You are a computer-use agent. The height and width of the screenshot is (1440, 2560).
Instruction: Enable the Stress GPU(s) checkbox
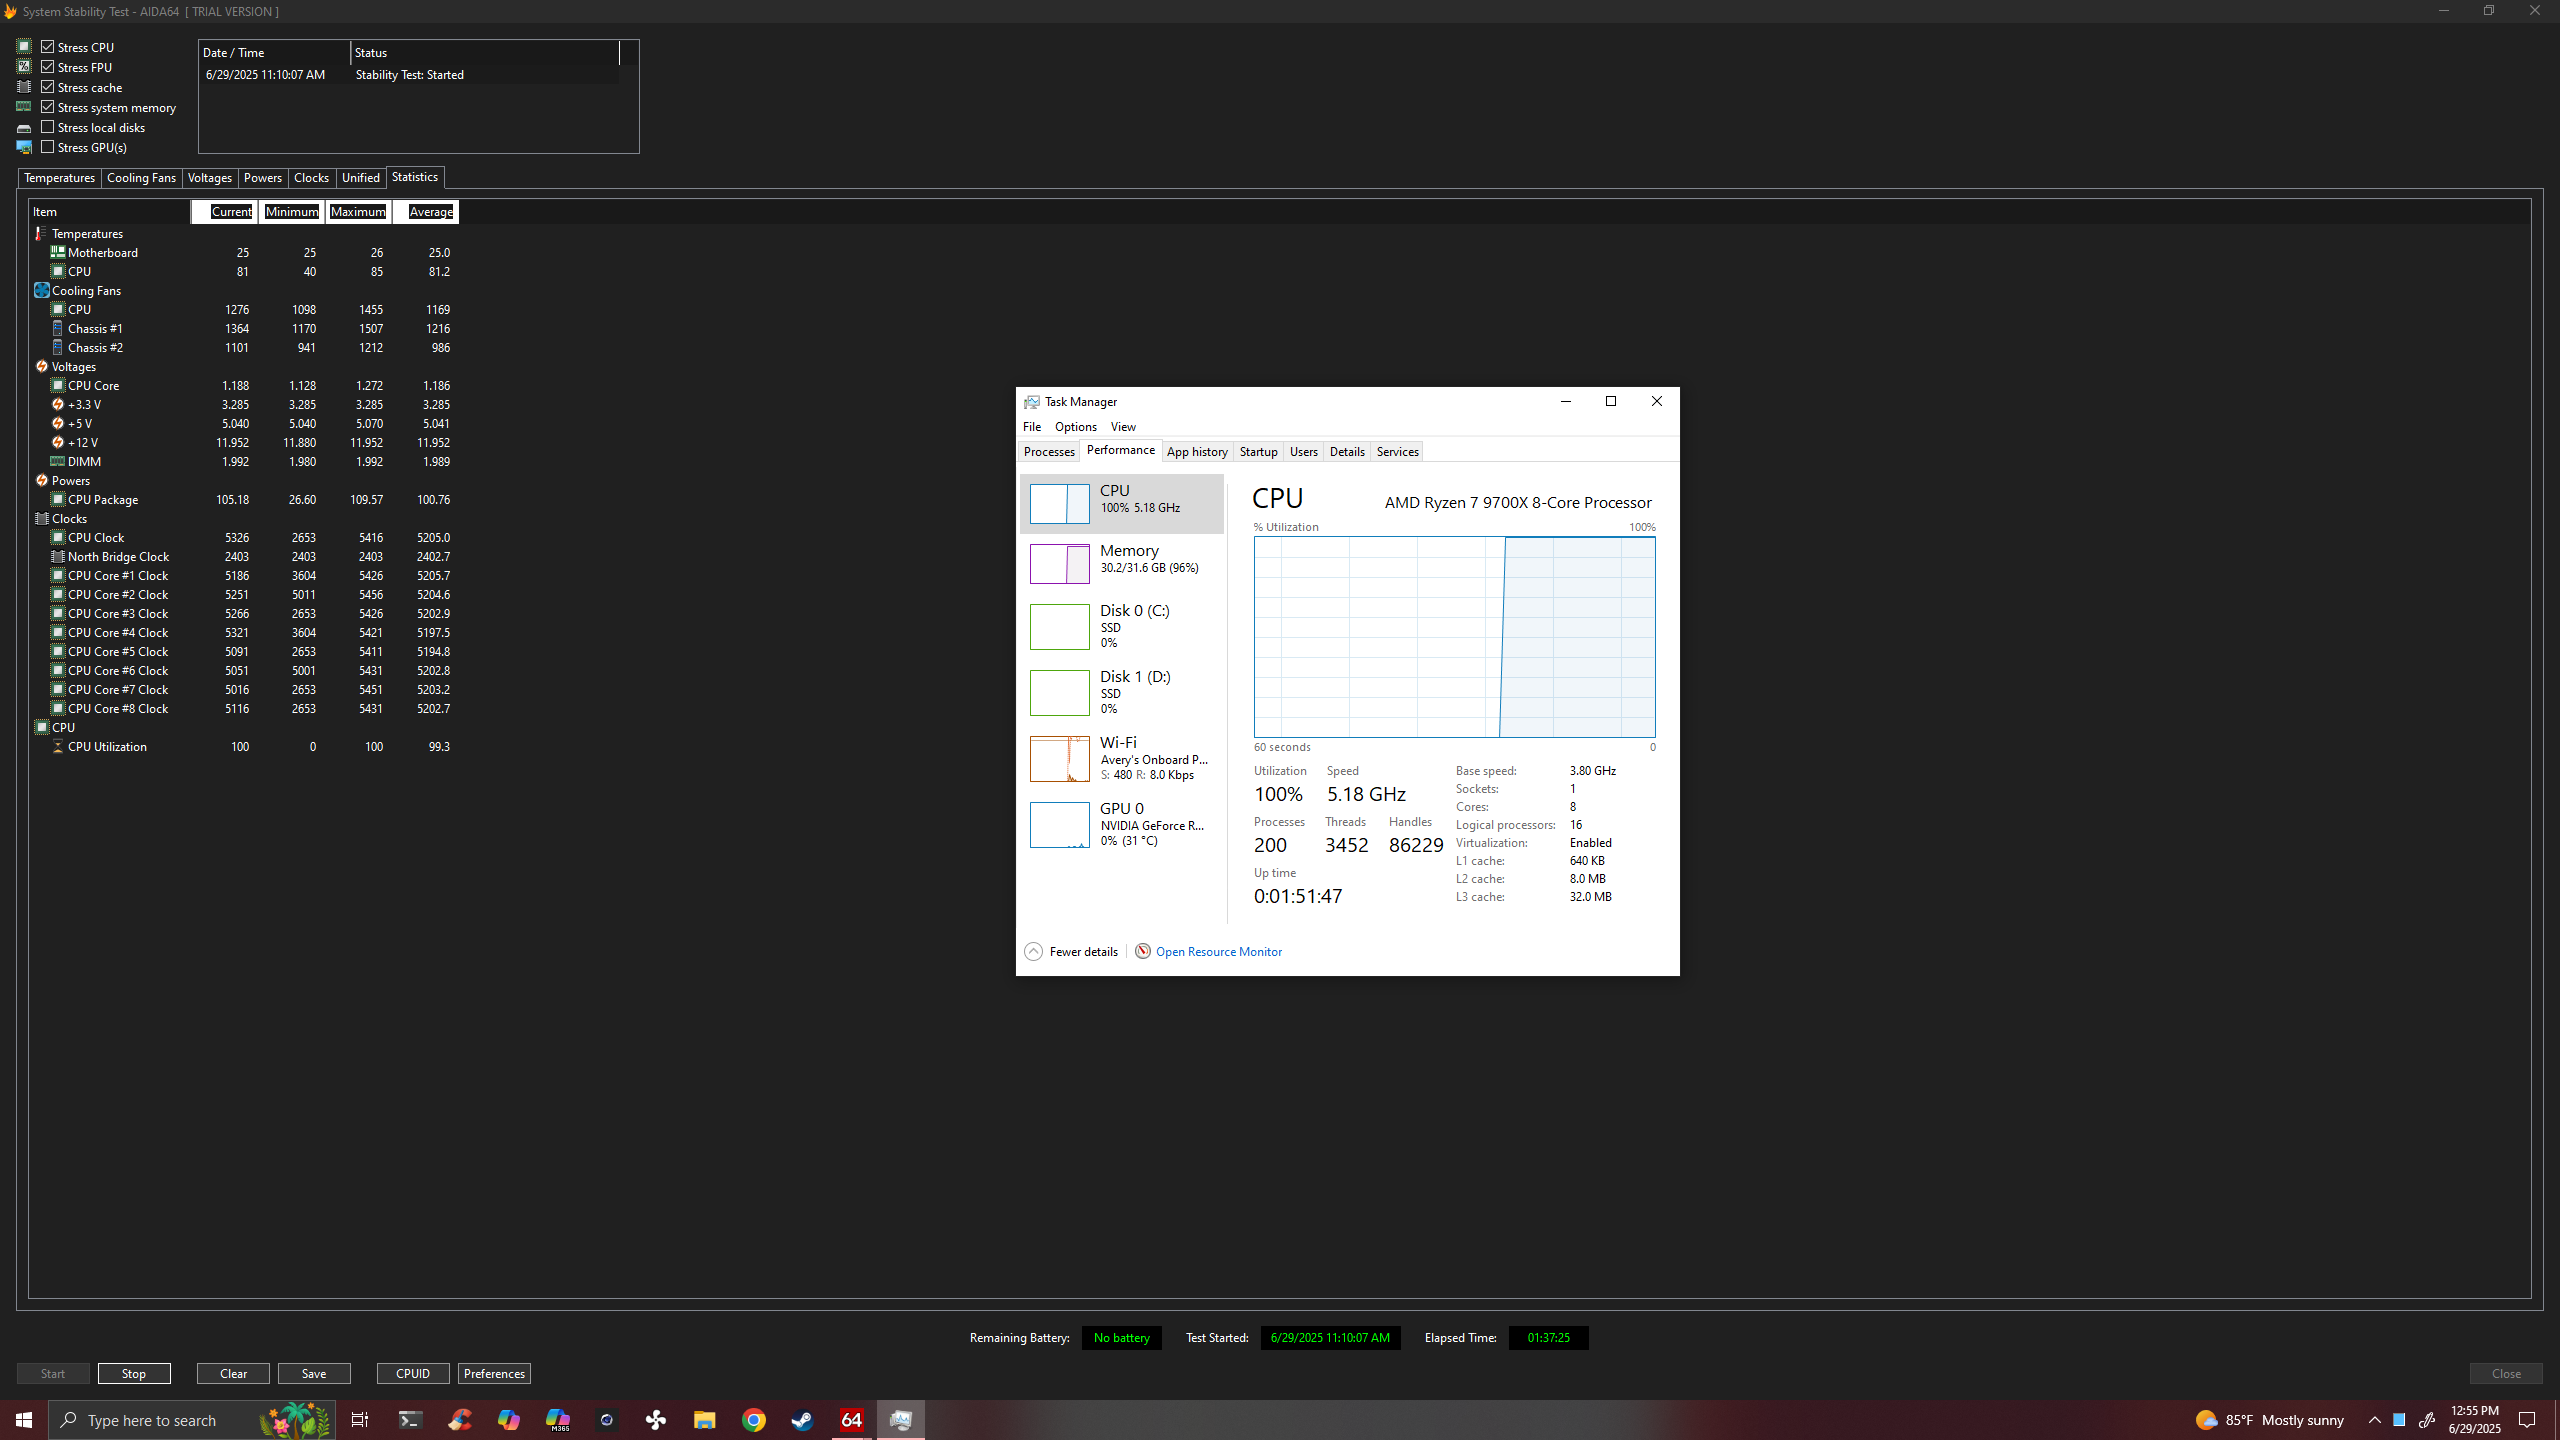click(x=47, y=147)
